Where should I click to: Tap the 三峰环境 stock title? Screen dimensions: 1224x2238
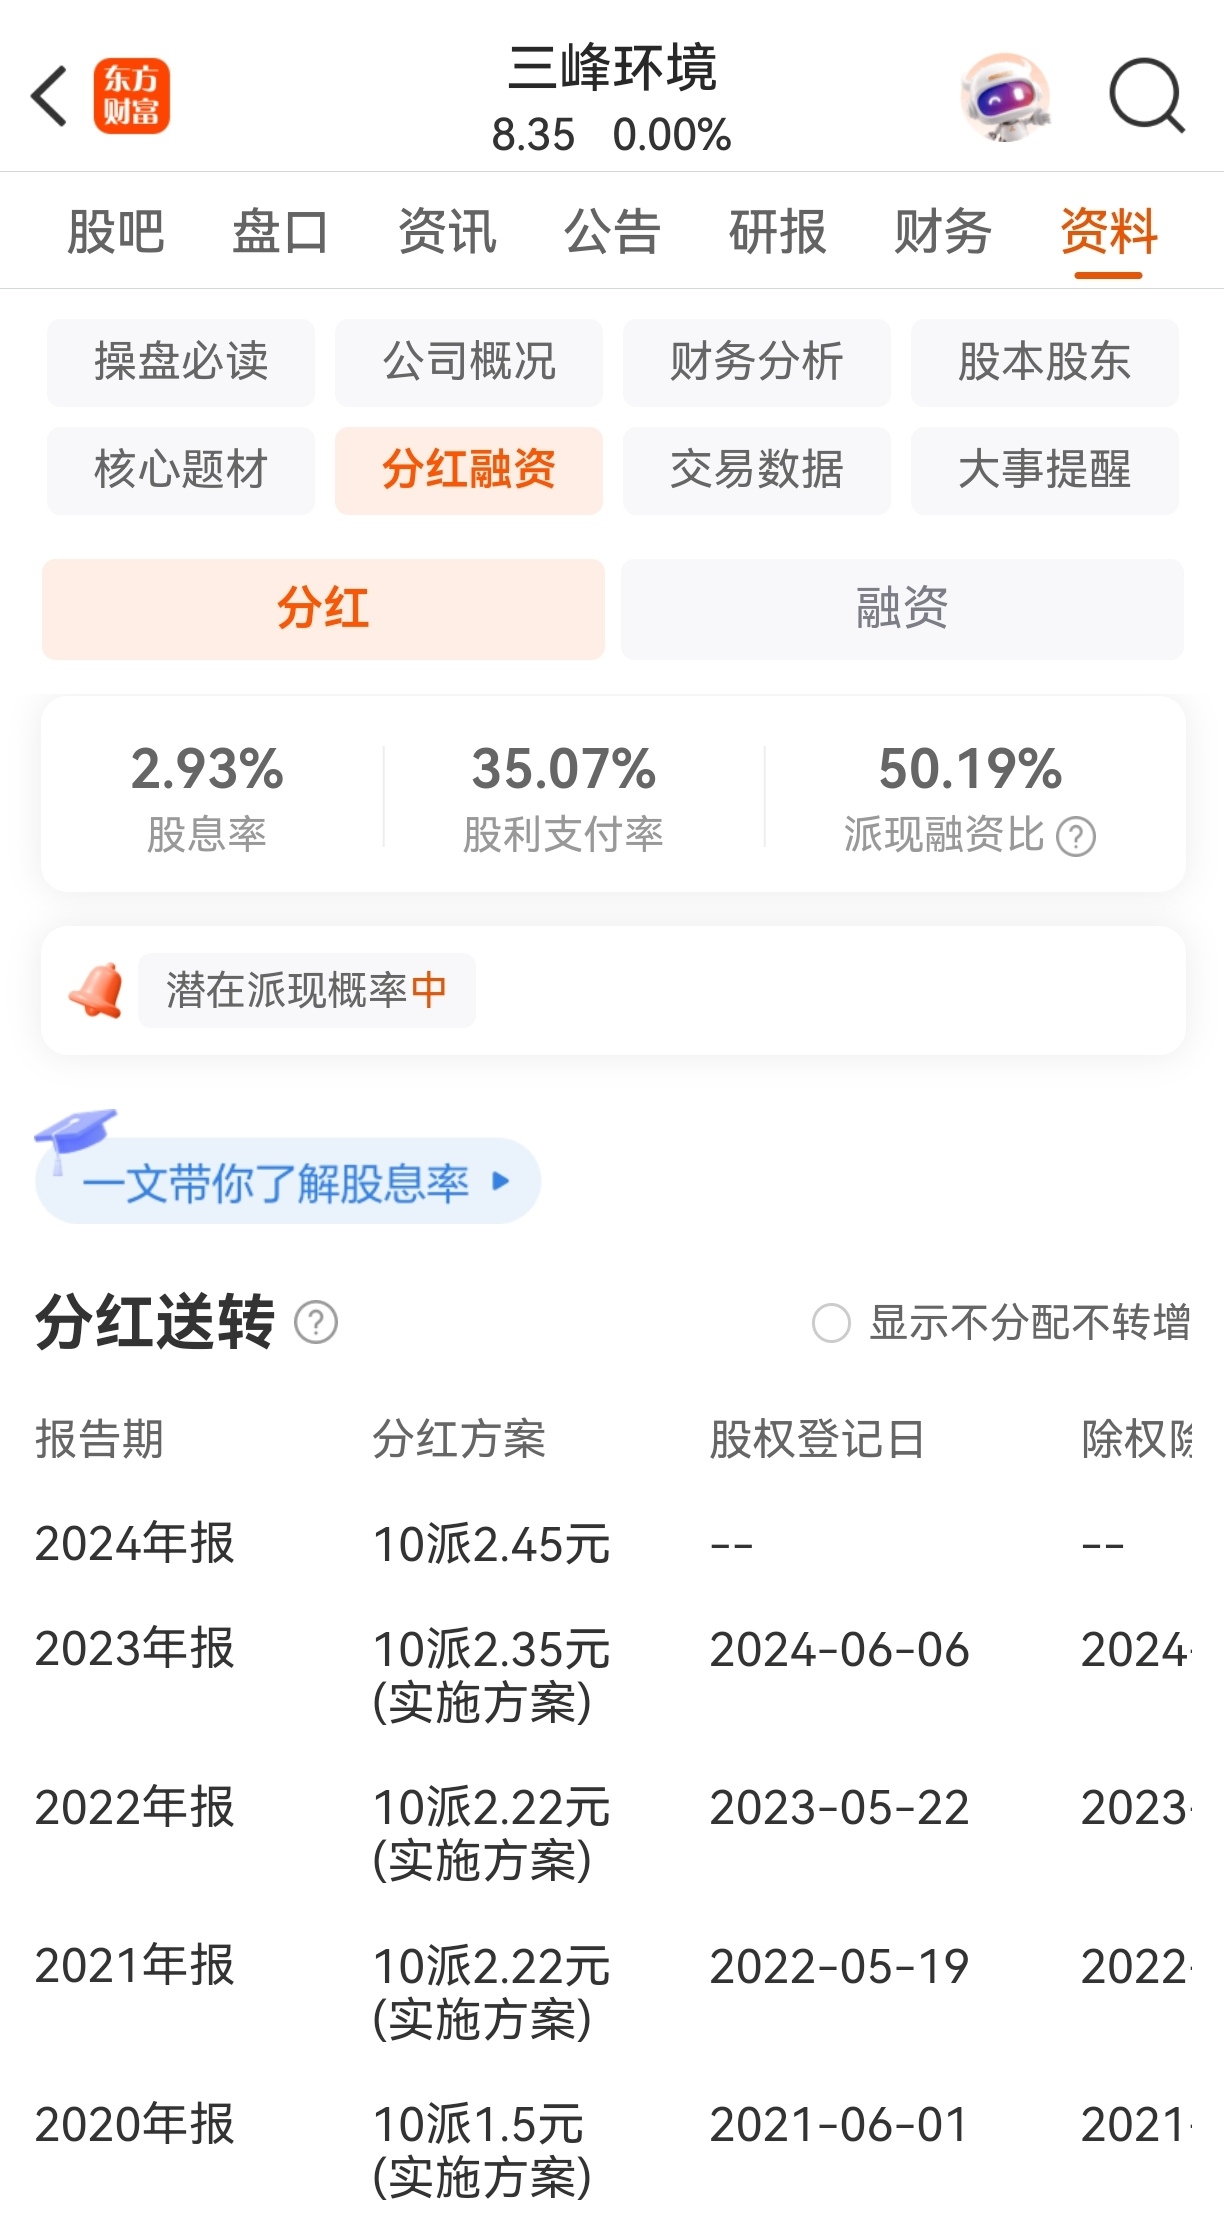click(x=612, y=68)
